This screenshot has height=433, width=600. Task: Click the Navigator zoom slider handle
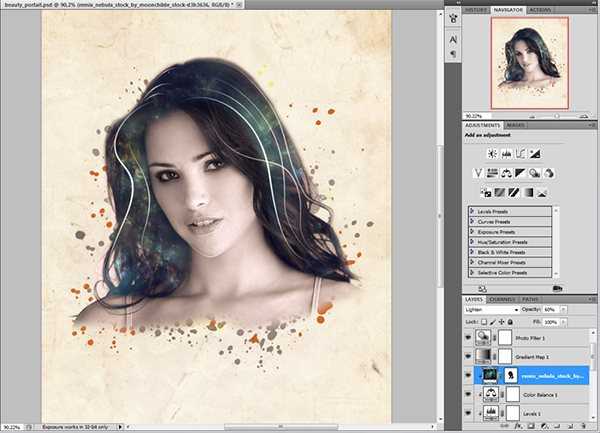click(558, 116)
